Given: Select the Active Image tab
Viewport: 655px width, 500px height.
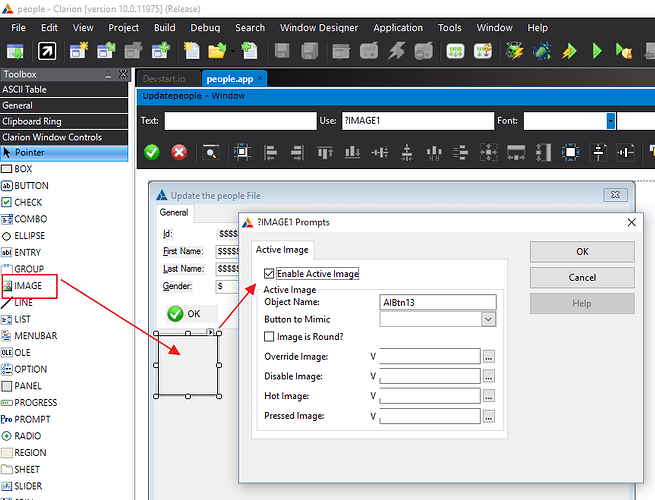Looking at the screenshot, I should point(282,250).
